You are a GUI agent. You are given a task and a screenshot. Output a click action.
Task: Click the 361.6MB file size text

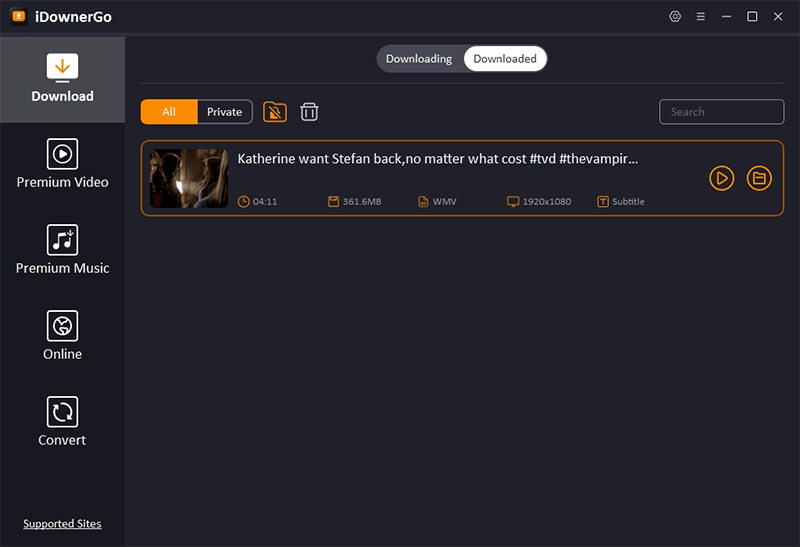[x=362, y=202]
